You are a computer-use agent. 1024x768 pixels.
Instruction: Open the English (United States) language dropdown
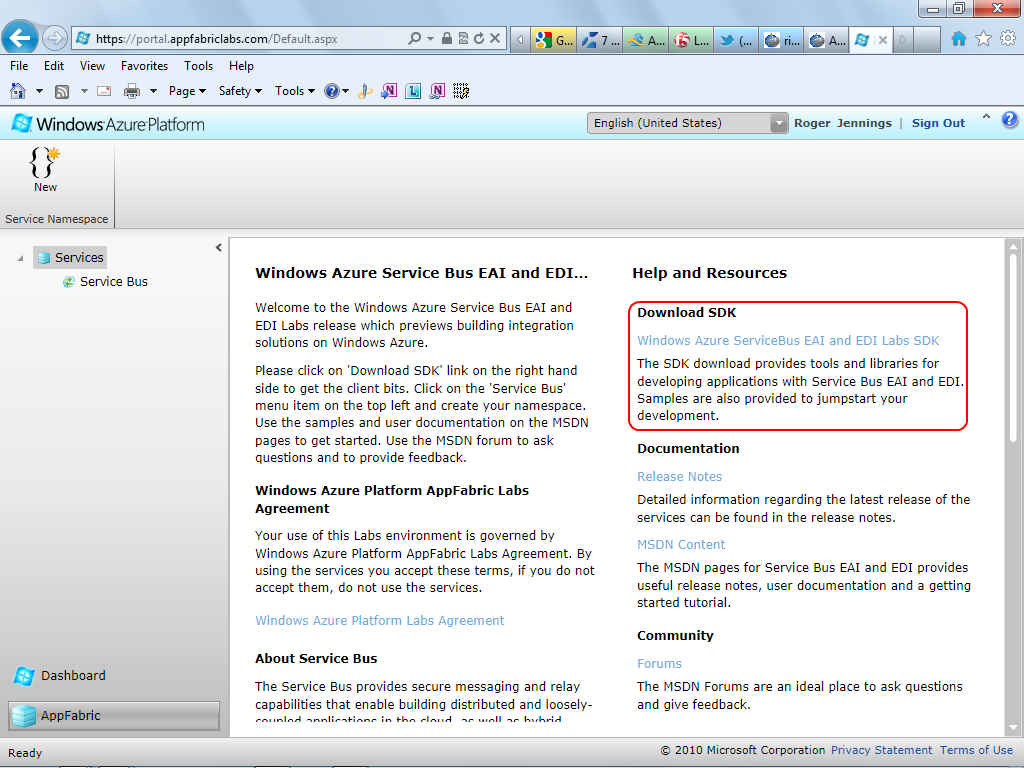pyautogui.click(x=687, y=123)
